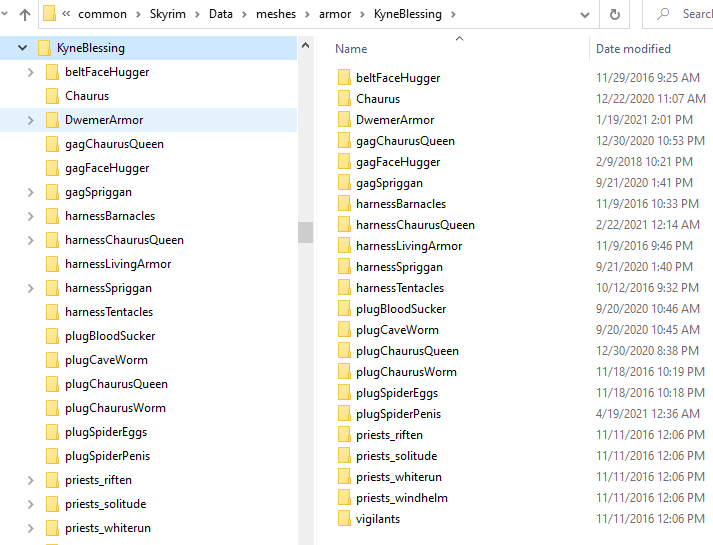Viewport: 713px width, 545px height.
Task: Open recent locations dropdown arrow
Action: [5, 15]
